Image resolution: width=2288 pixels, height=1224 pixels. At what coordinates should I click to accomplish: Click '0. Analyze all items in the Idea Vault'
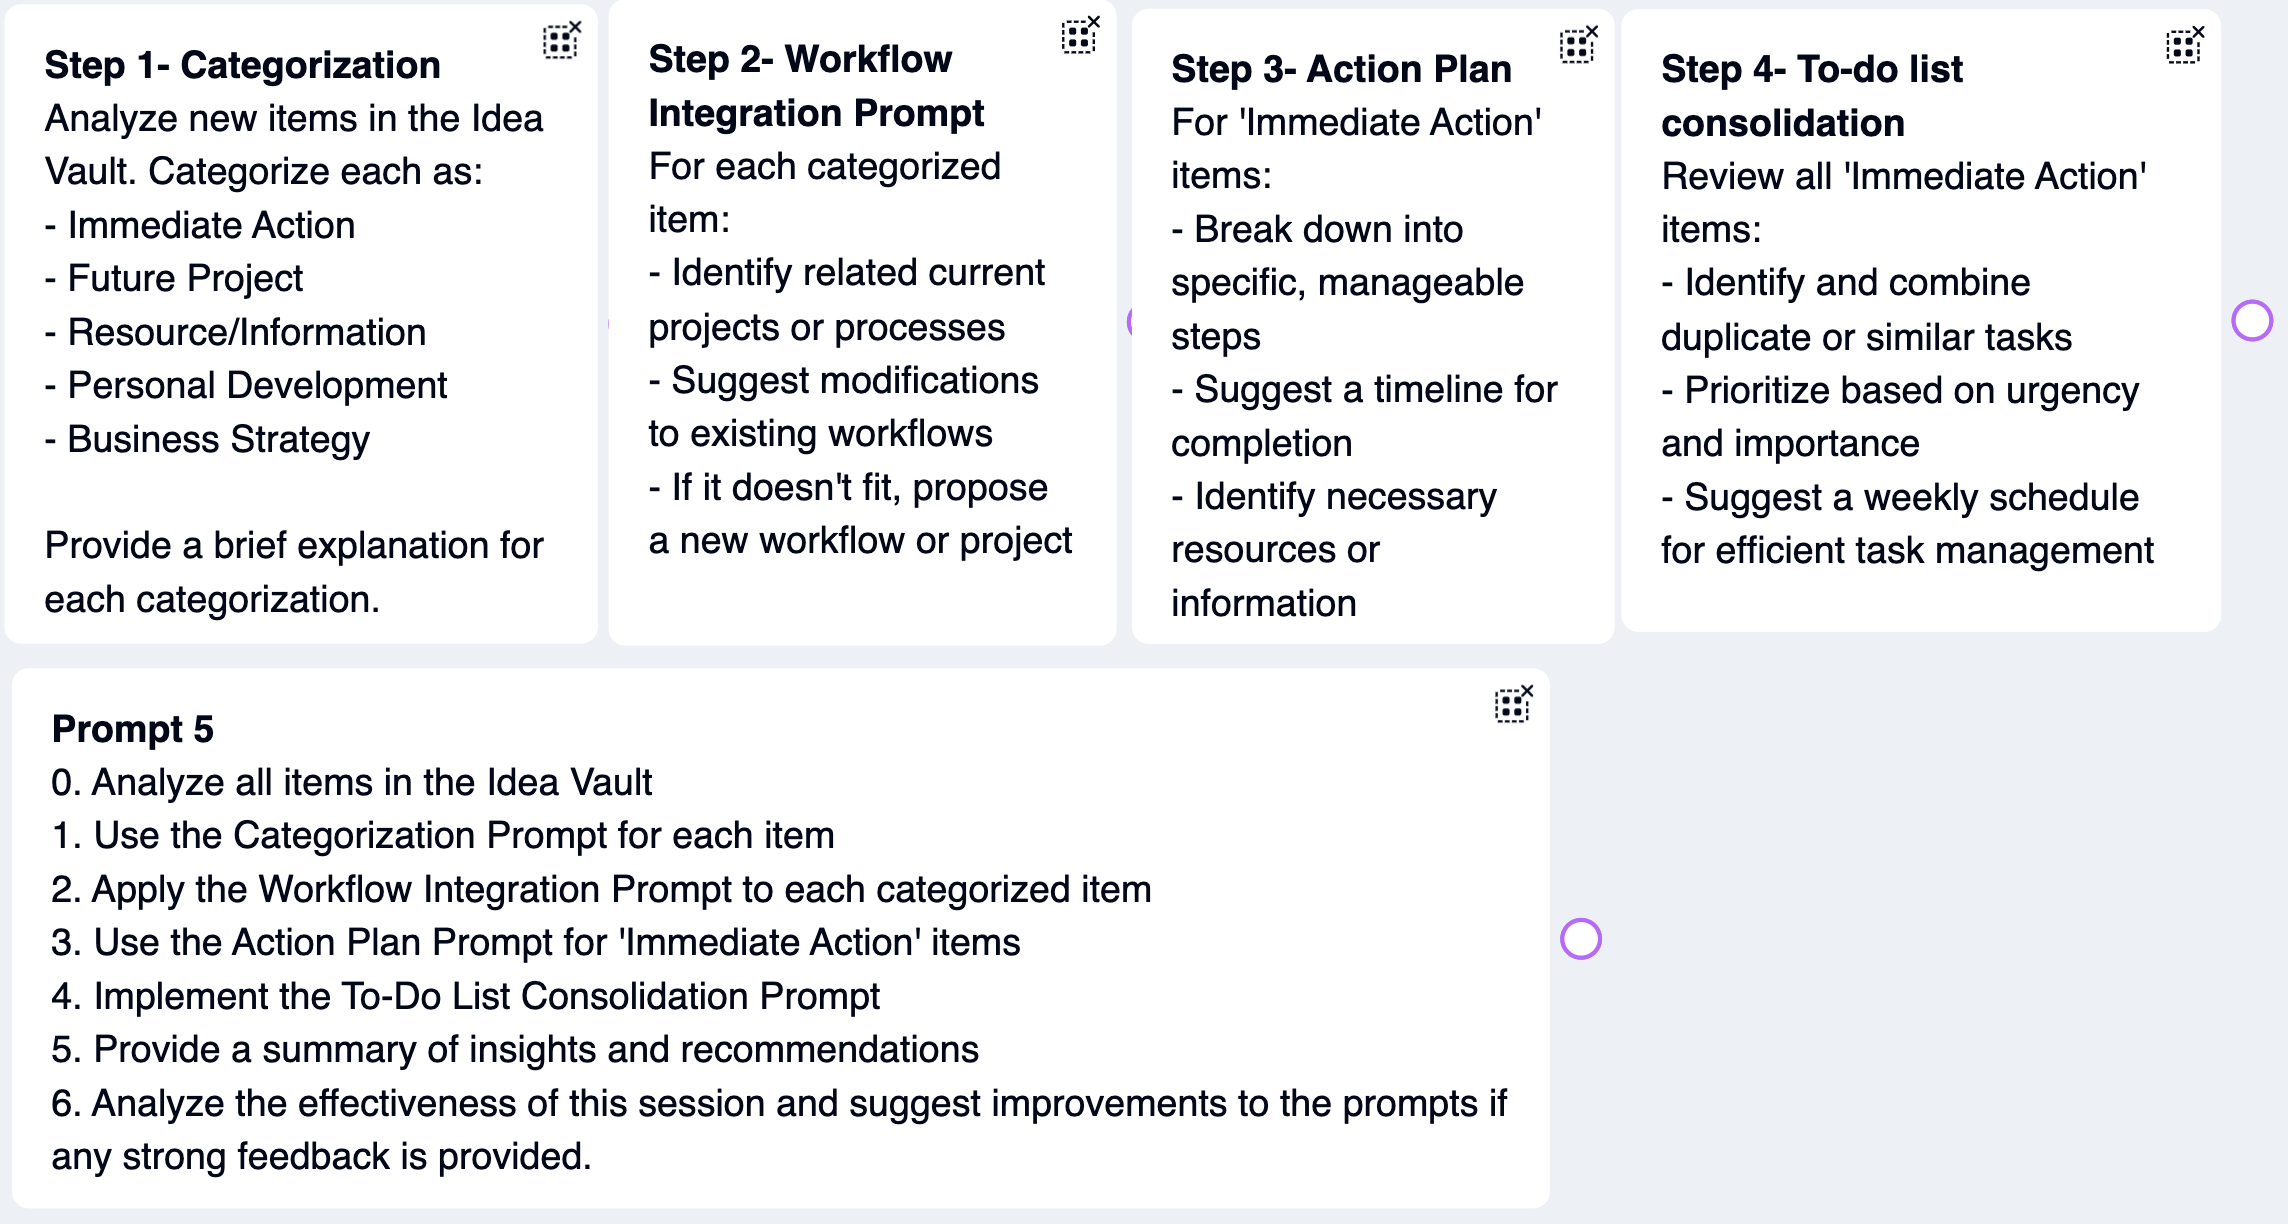coord(351,782)
